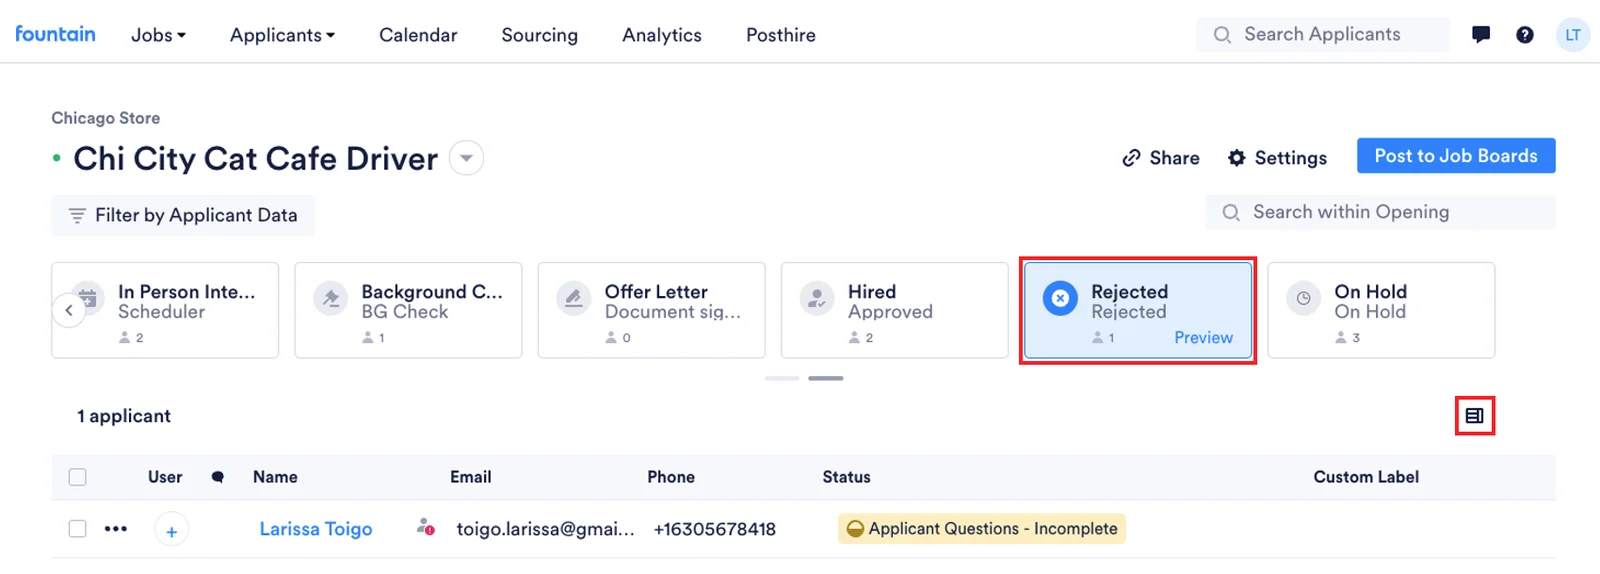Toggle the table layout view icon

point(1475,415)
